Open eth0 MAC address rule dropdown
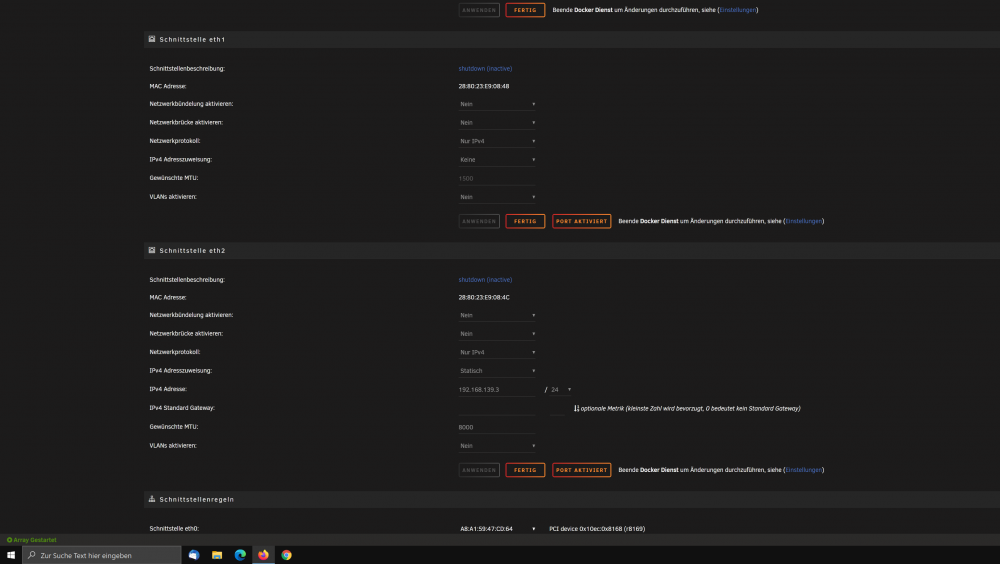The image size is (1000, 564). point(497,528)
